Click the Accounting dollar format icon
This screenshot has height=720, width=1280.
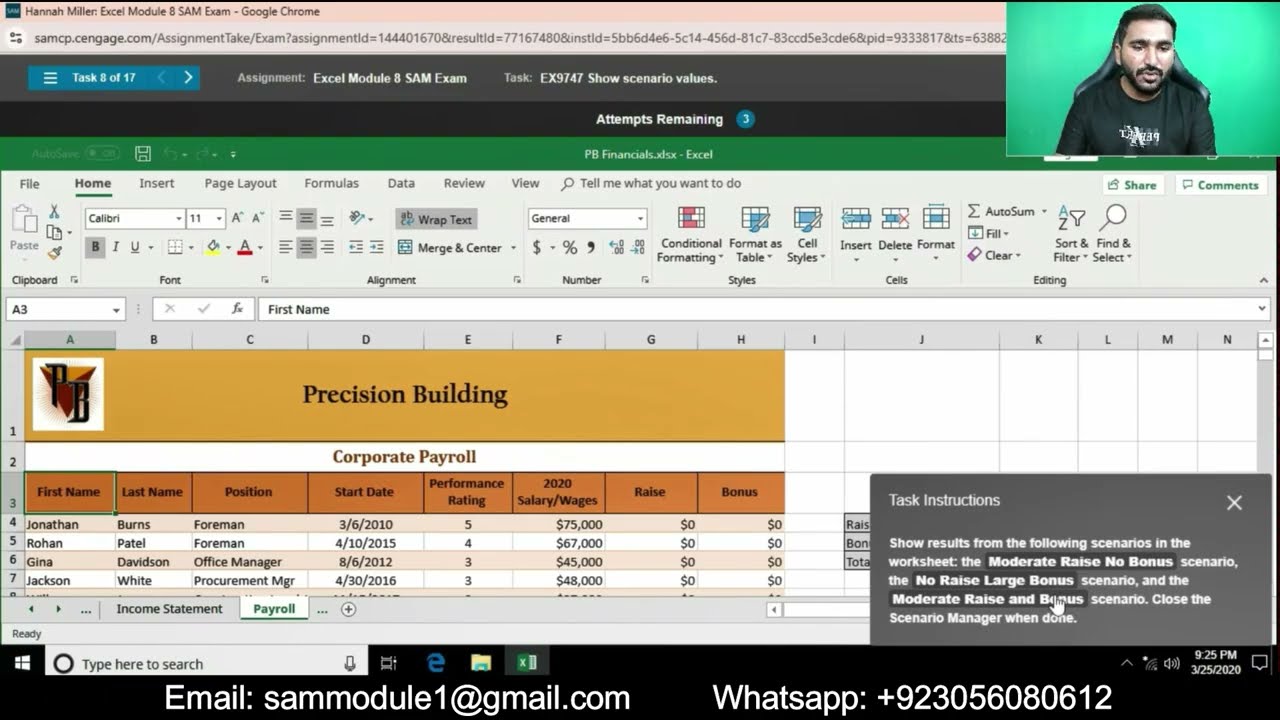pyautogui.click(x=537, y=247)
